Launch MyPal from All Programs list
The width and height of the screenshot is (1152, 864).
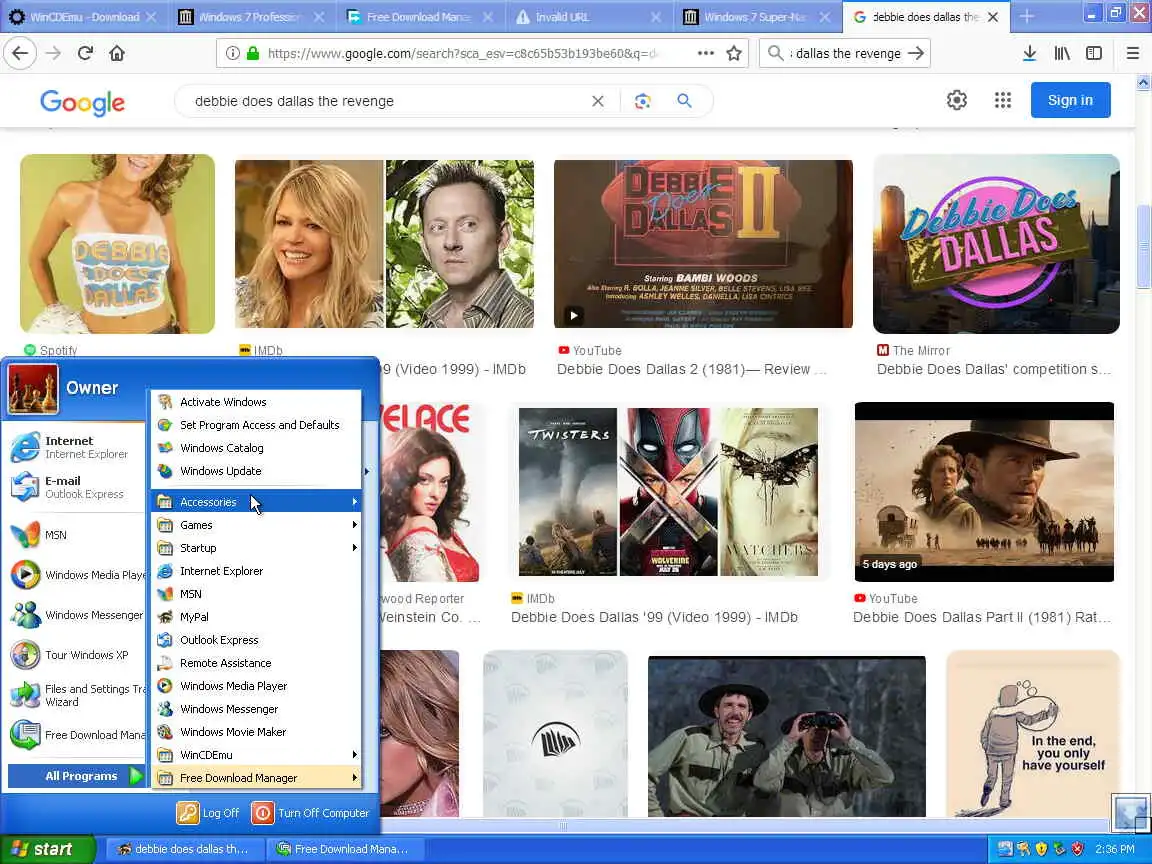coord(257,617)
